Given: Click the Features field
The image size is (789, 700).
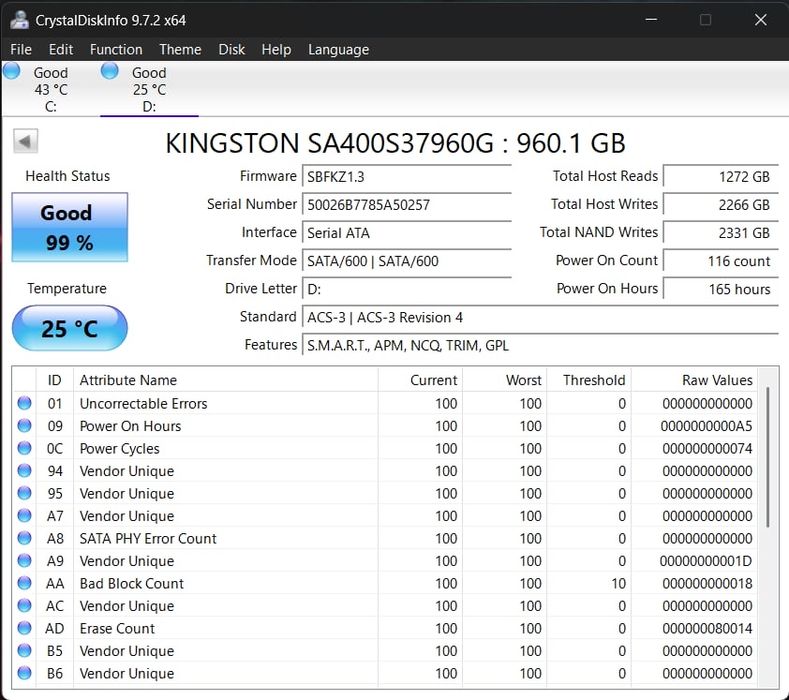Looking at the screenshot, I should [540, 346].
